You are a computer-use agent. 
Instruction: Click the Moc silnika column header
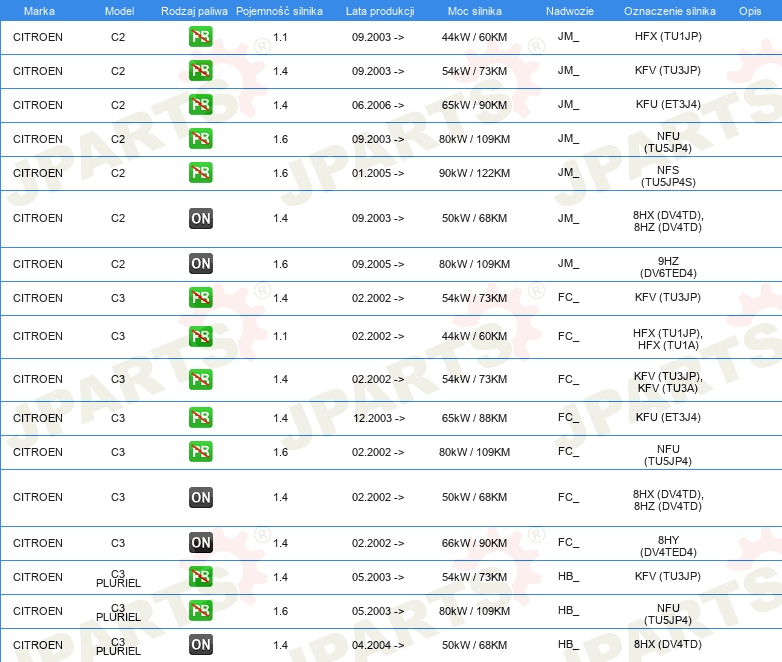point(475,10)
